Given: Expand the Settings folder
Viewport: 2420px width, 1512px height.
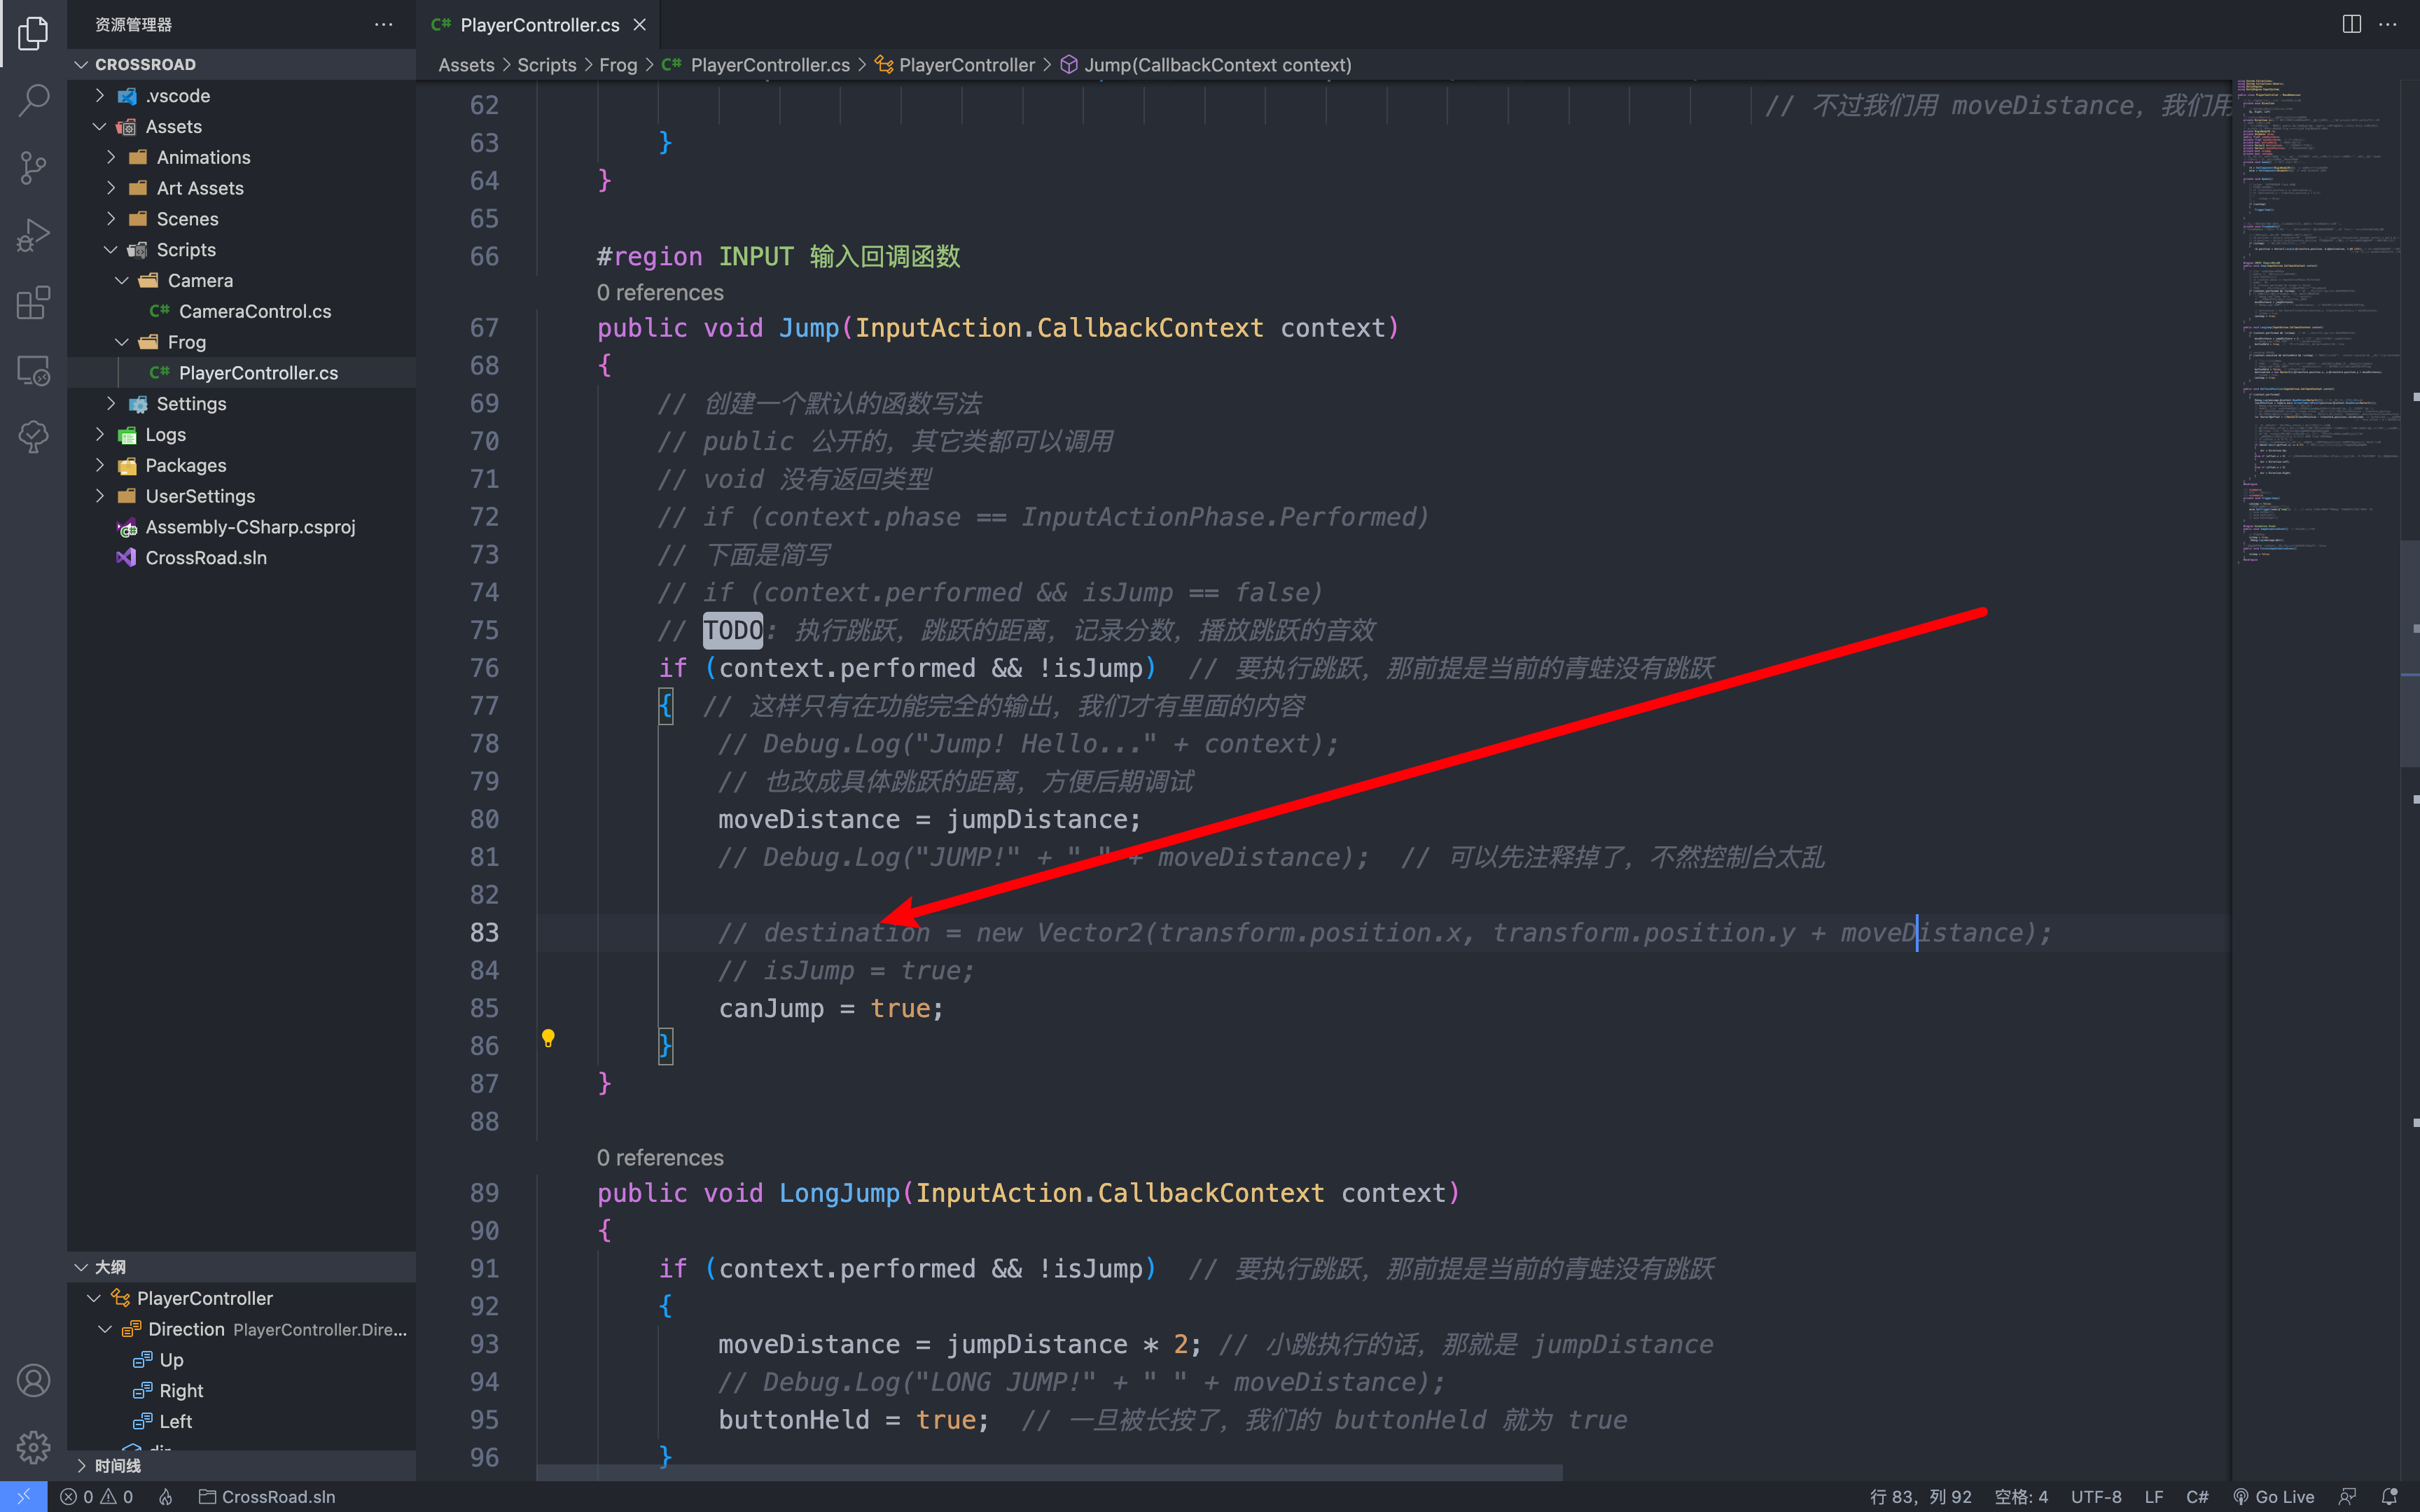Looking at the screenshot, I should 241,404.
